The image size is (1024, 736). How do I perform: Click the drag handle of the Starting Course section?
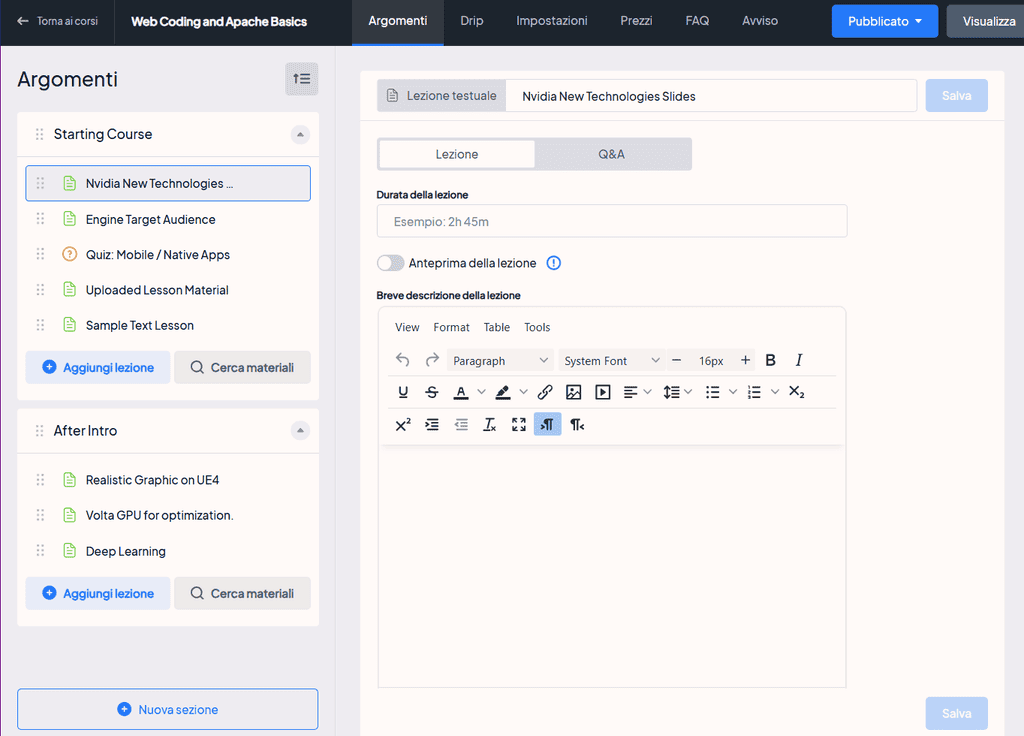pos(39,134)
